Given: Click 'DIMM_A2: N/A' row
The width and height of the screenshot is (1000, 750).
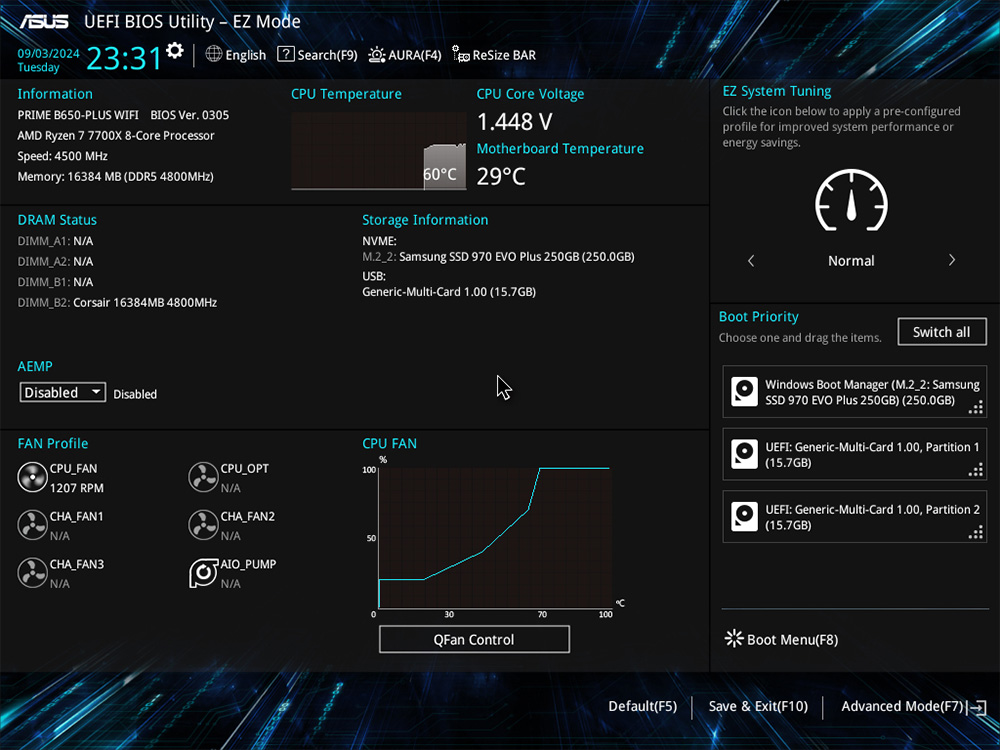Looking at the screenshot, I should point(55,261).
